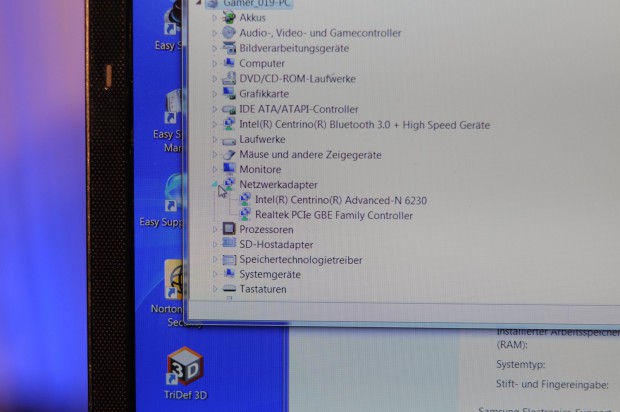Collapse the Netzwerkadapter node arrow

click(215, 184)
